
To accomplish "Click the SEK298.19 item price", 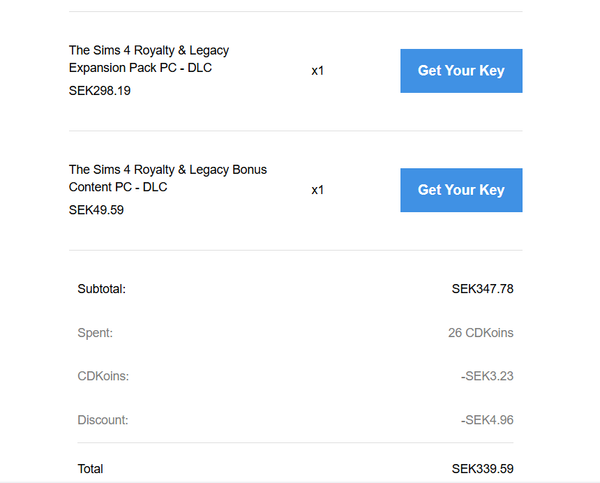I will (100, 91).
